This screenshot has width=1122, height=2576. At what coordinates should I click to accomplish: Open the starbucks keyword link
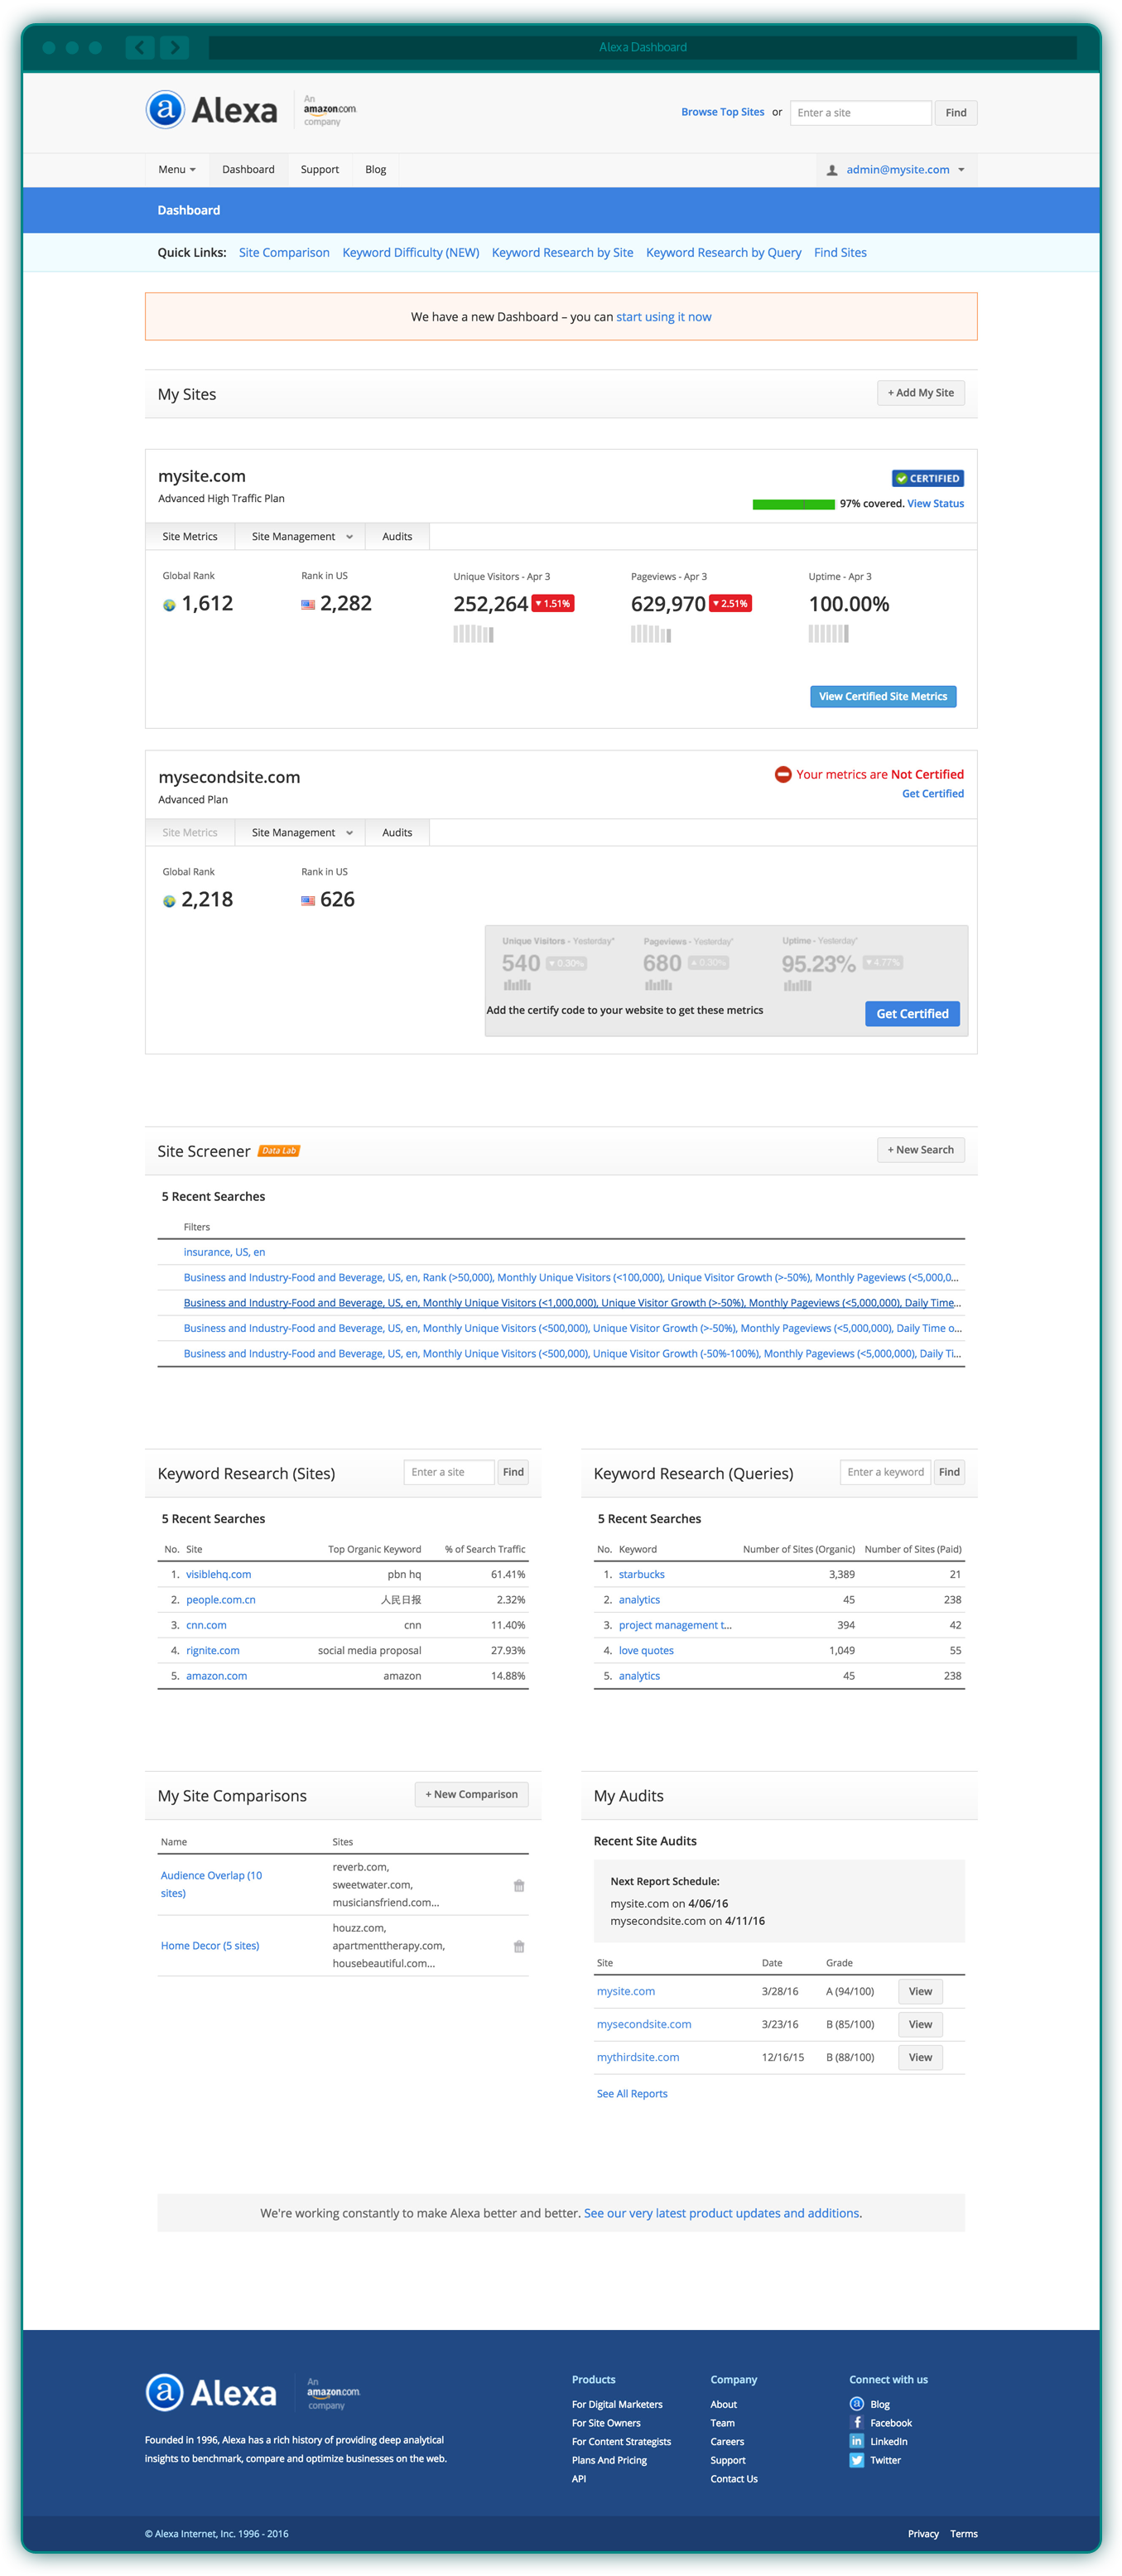(641, 1574)
